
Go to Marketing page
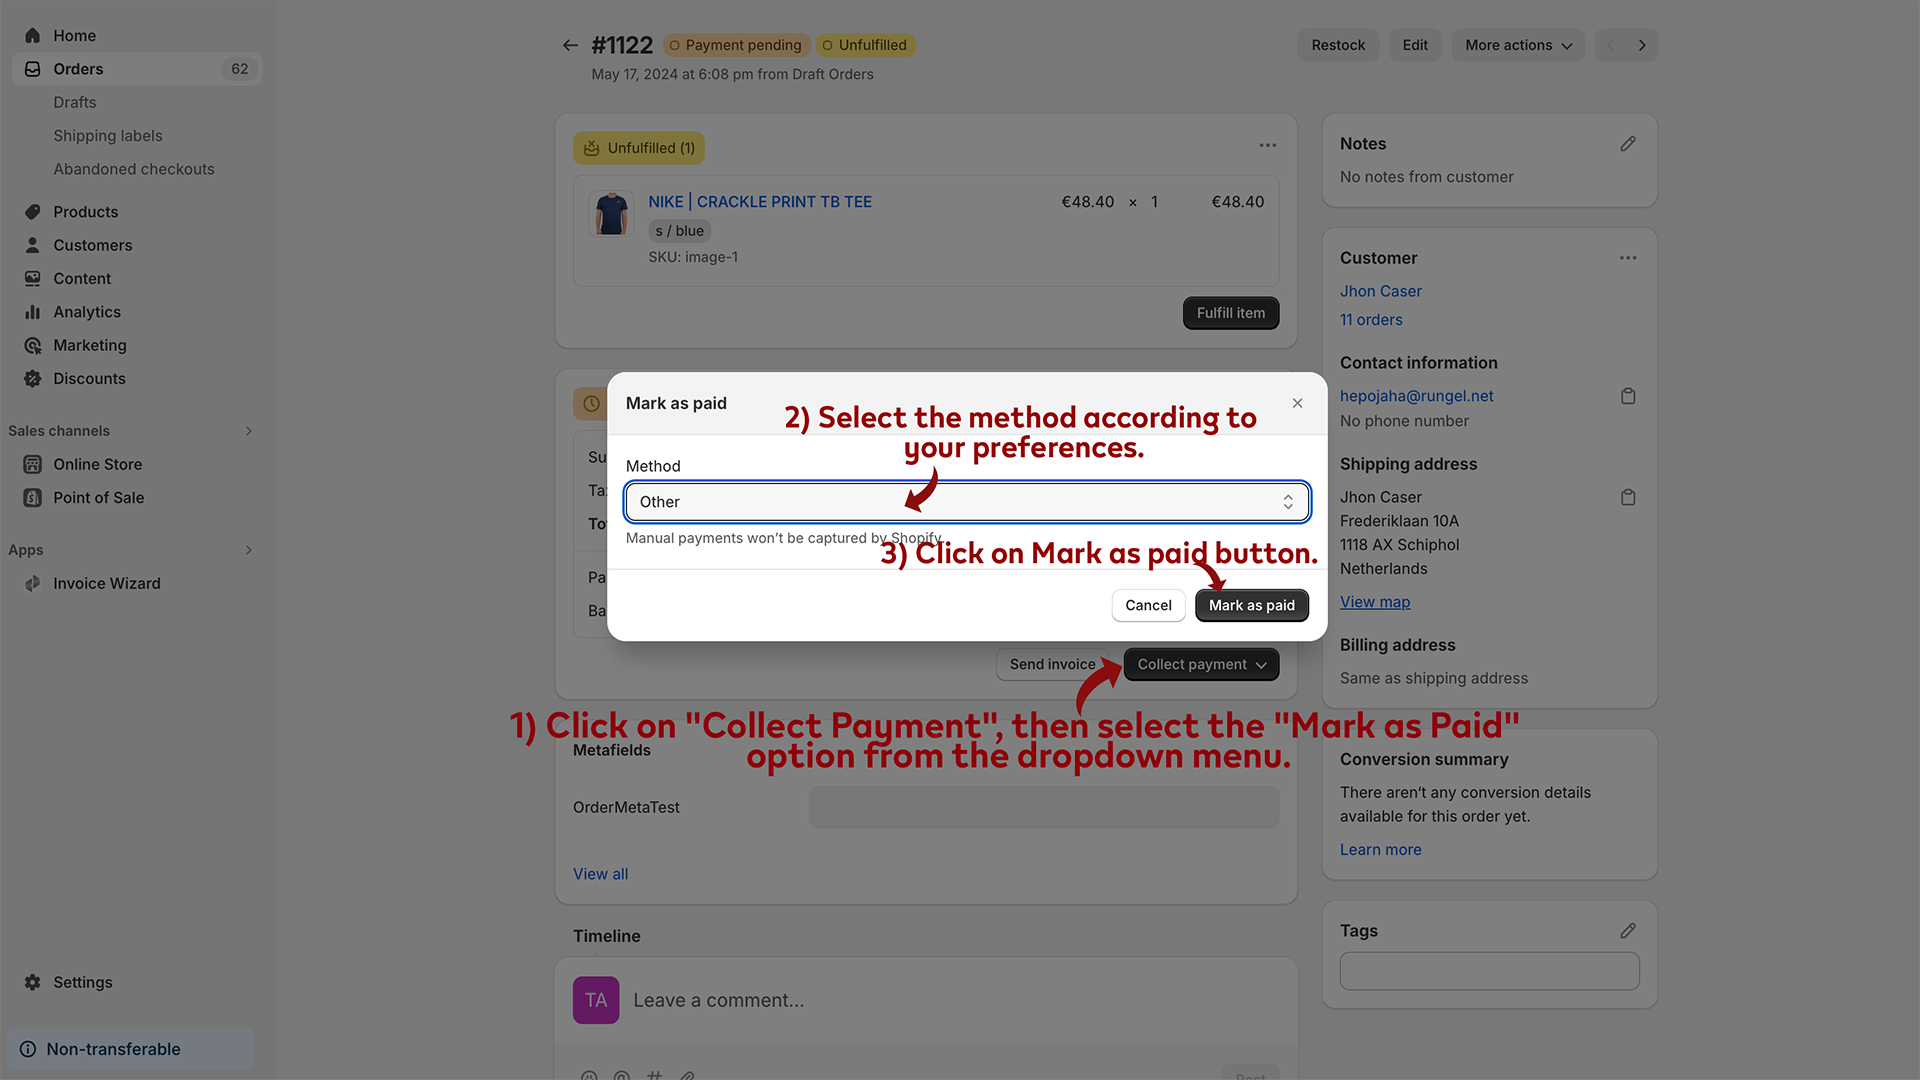coord(90,345)
